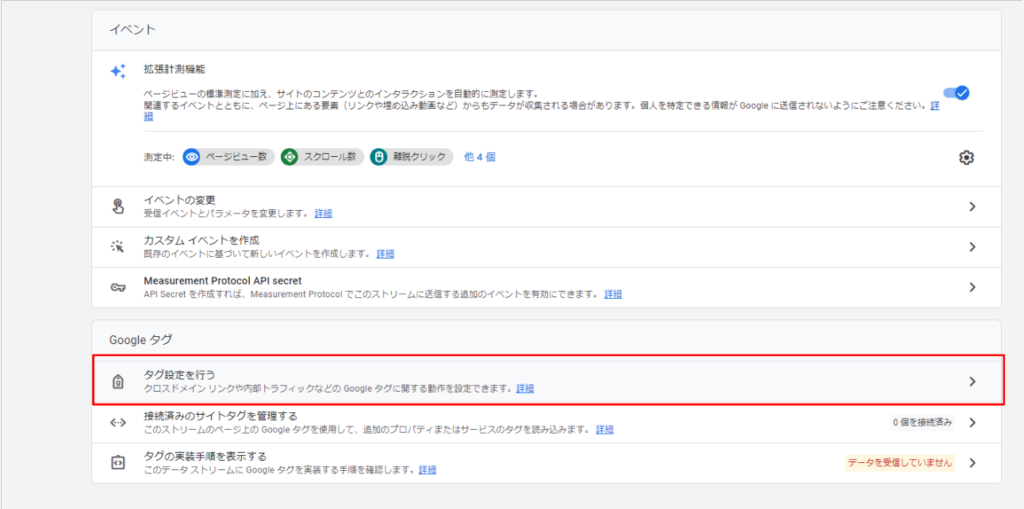The image size is (1024, 509).
Task: Open 詳細 link under イベントの変更
Action: 323,213
